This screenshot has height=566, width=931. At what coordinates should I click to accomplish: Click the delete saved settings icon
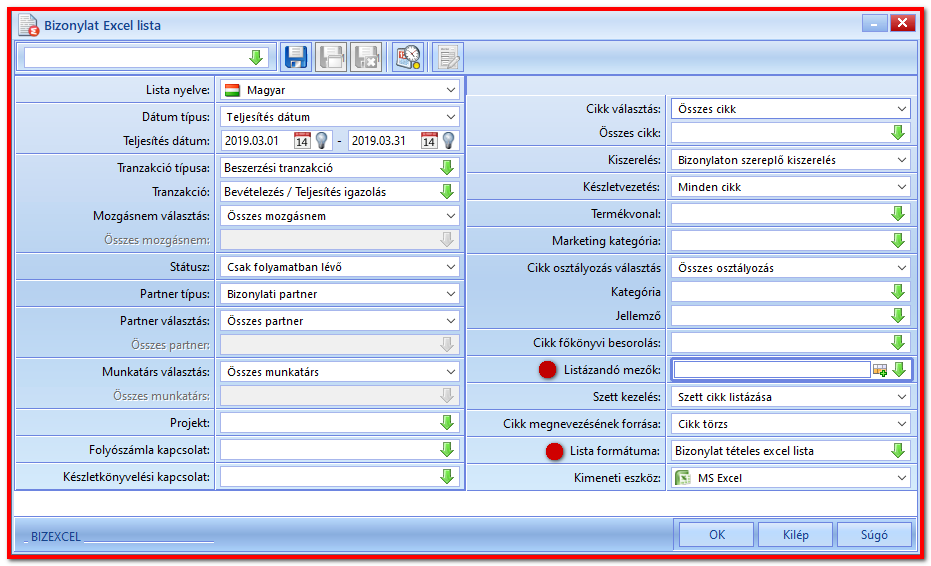point(366,57)
